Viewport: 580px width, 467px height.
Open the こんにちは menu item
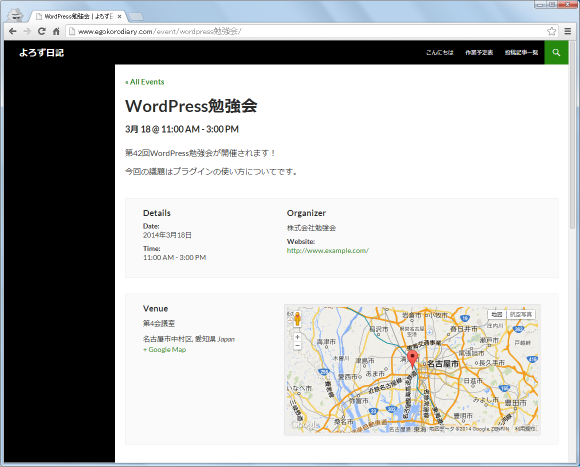coord(439,53)
